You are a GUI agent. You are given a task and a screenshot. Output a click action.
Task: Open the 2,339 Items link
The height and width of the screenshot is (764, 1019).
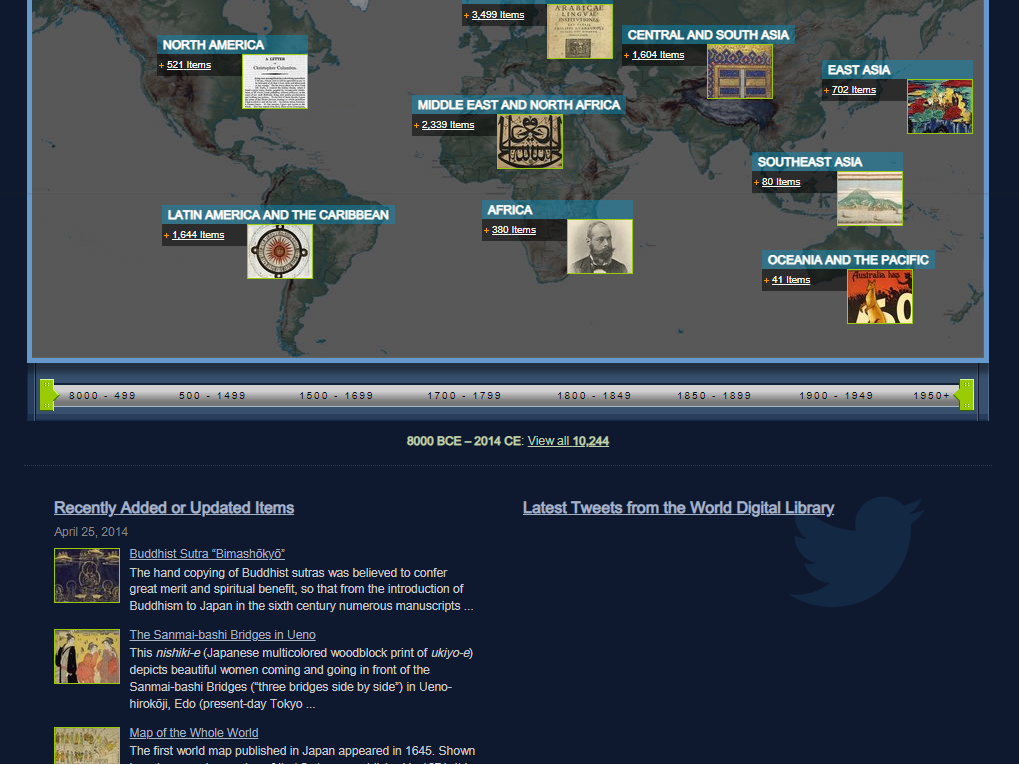click(448, 125)
